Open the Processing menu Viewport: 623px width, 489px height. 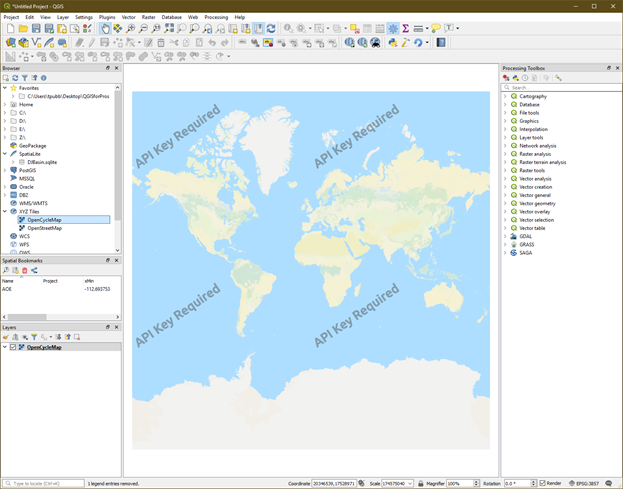216,17
